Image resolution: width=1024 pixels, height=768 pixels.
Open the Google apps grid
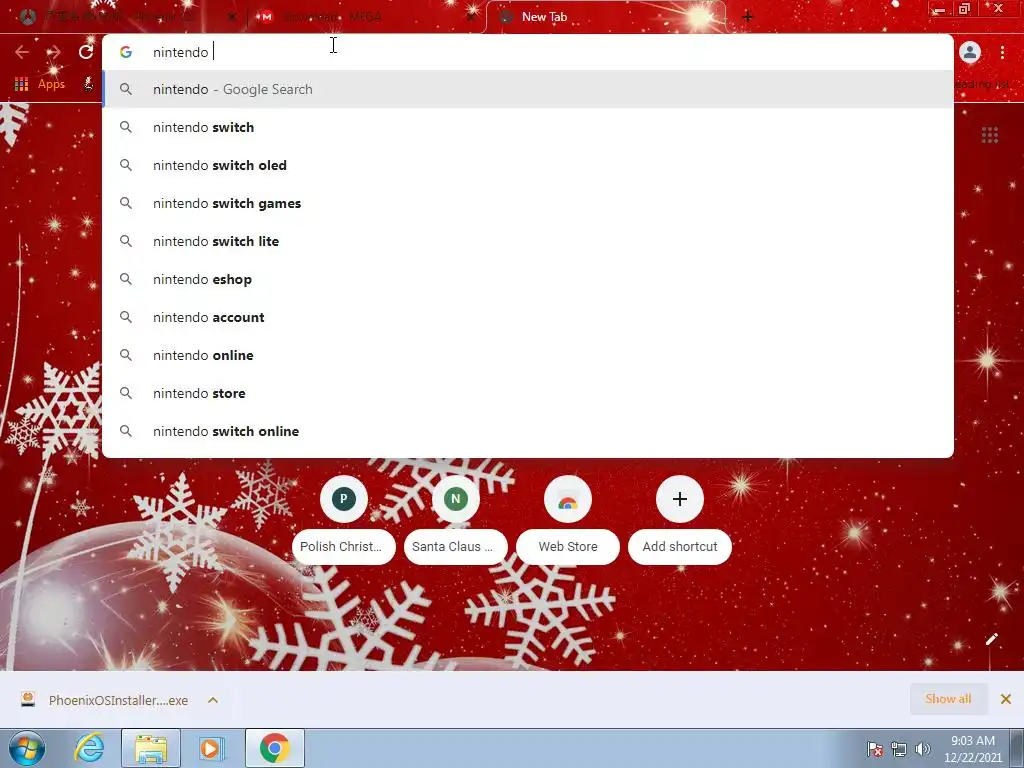[x=990, y=135]
